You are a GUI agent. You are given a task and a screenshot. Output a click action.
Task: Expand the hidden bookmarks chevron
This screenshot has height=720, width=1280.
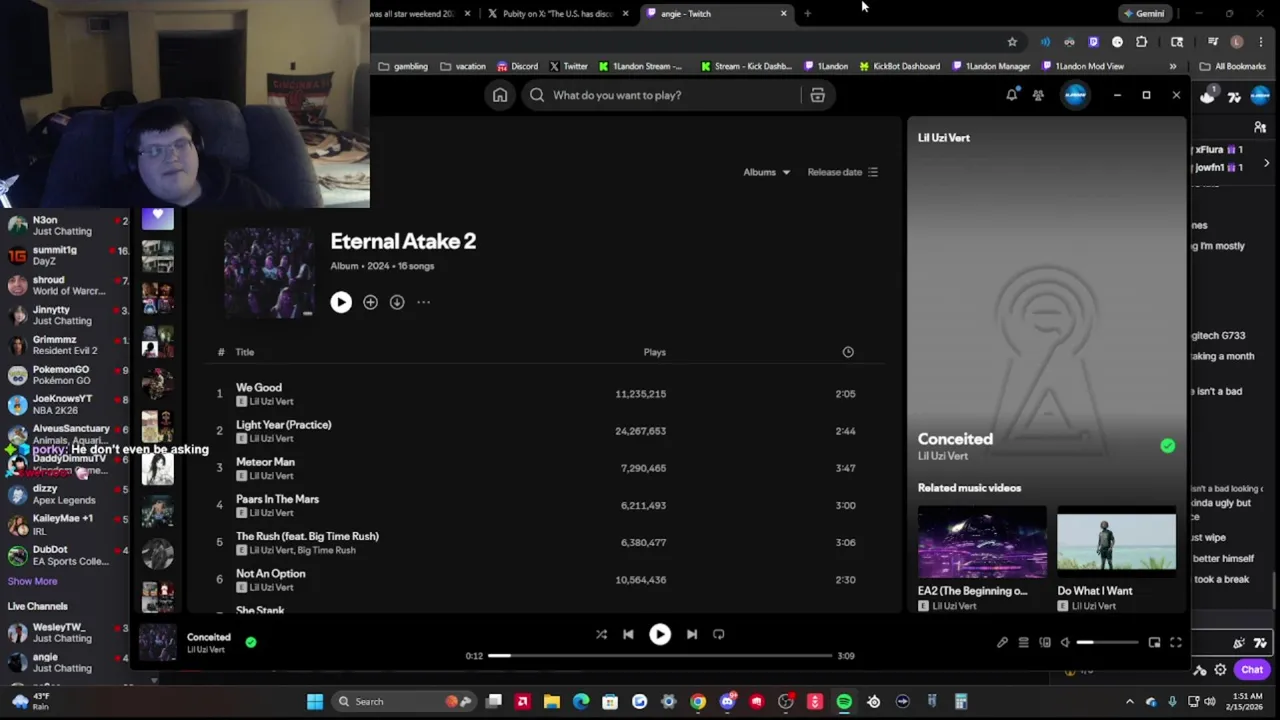coord(1173,66)
